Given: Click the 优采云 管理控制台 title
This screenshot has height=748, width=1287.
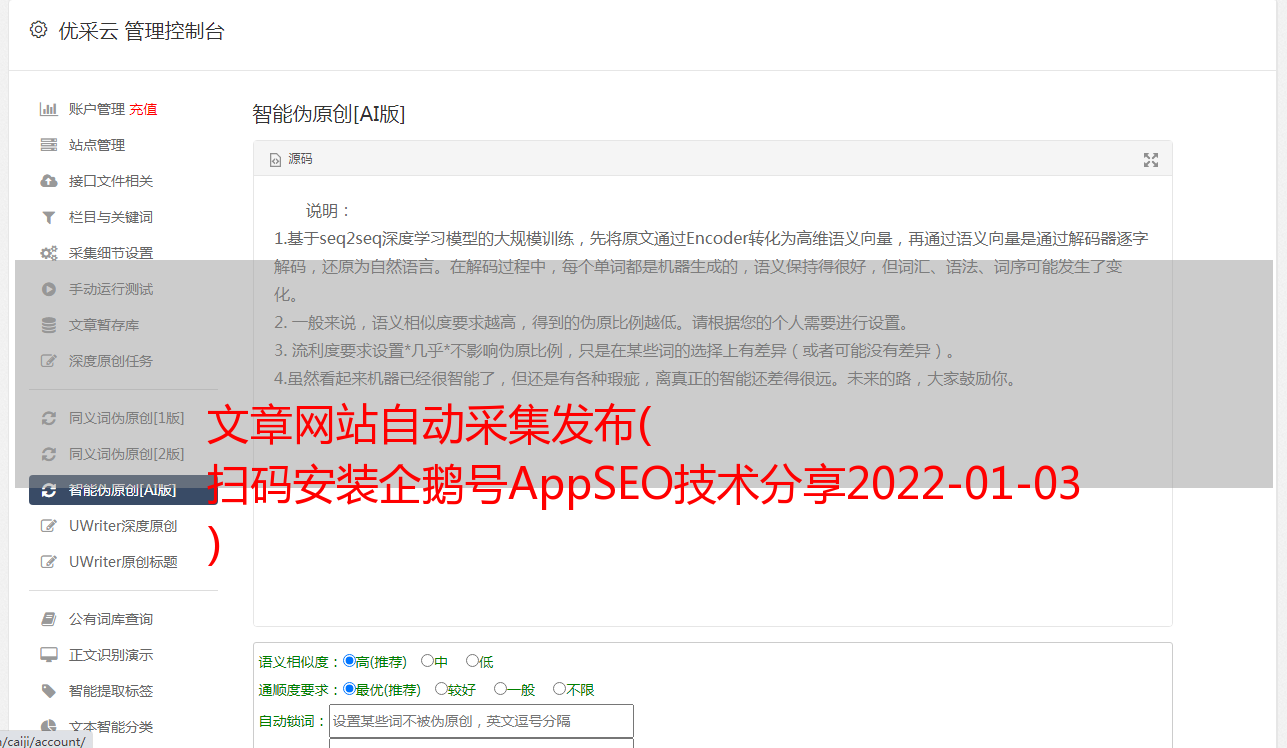Looking at the screenshot, I should pos(141,31).
